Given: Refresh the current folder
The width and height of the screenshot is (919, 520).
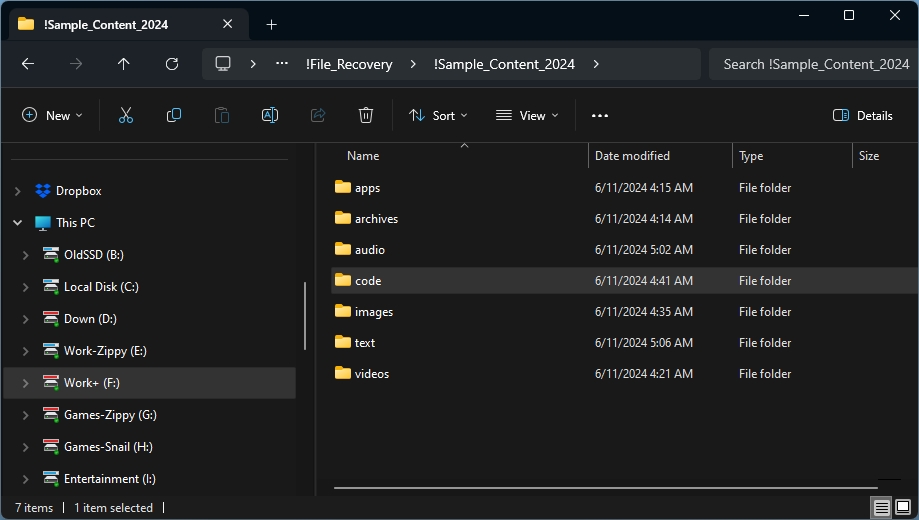Looking at the screenshot, I should click(172, 64).
